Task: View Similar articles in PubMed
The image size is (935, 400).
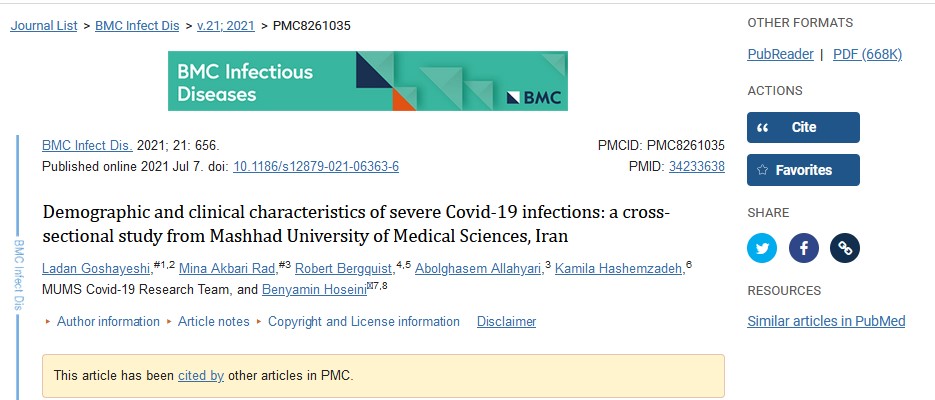Action: coord(826,321)
